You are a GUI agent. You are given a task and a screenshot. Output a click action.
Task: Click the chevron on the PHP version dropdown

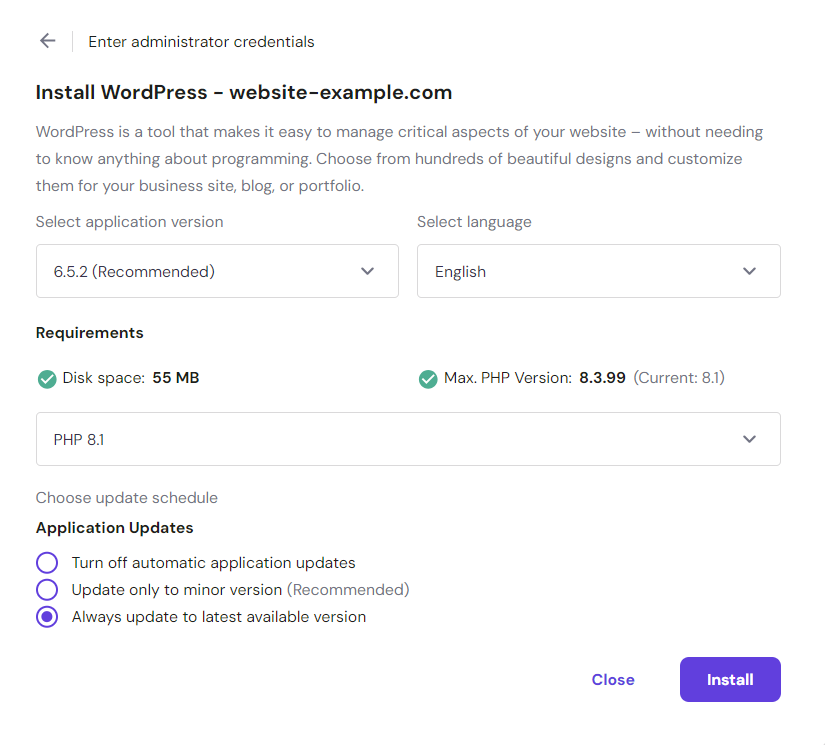(749, 438)
